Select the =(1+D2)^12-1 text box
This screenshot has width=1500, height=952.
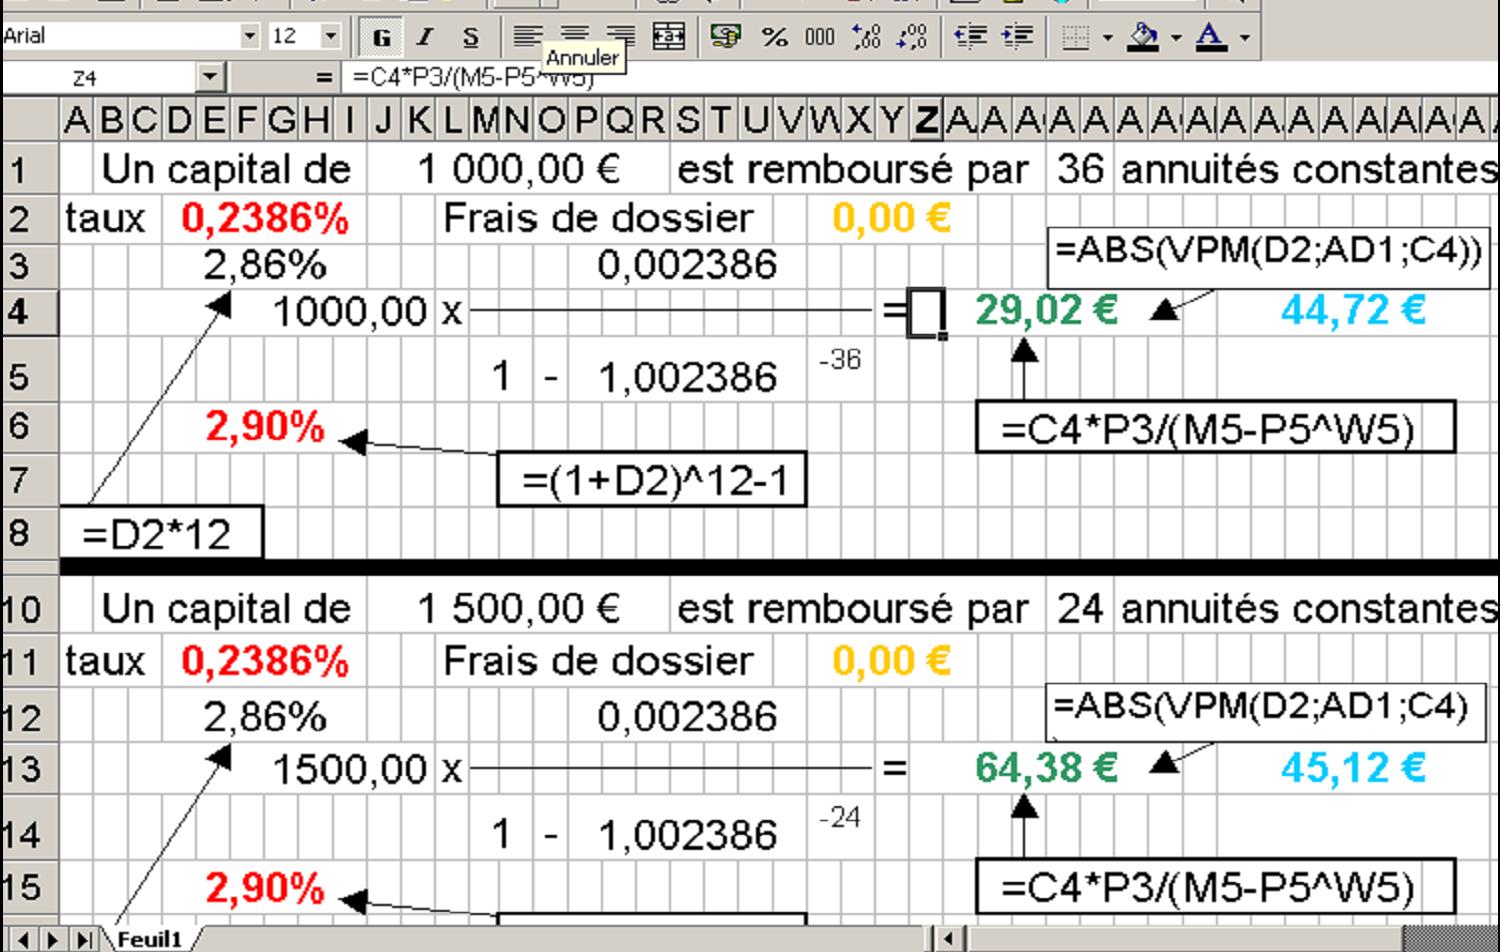651,480
